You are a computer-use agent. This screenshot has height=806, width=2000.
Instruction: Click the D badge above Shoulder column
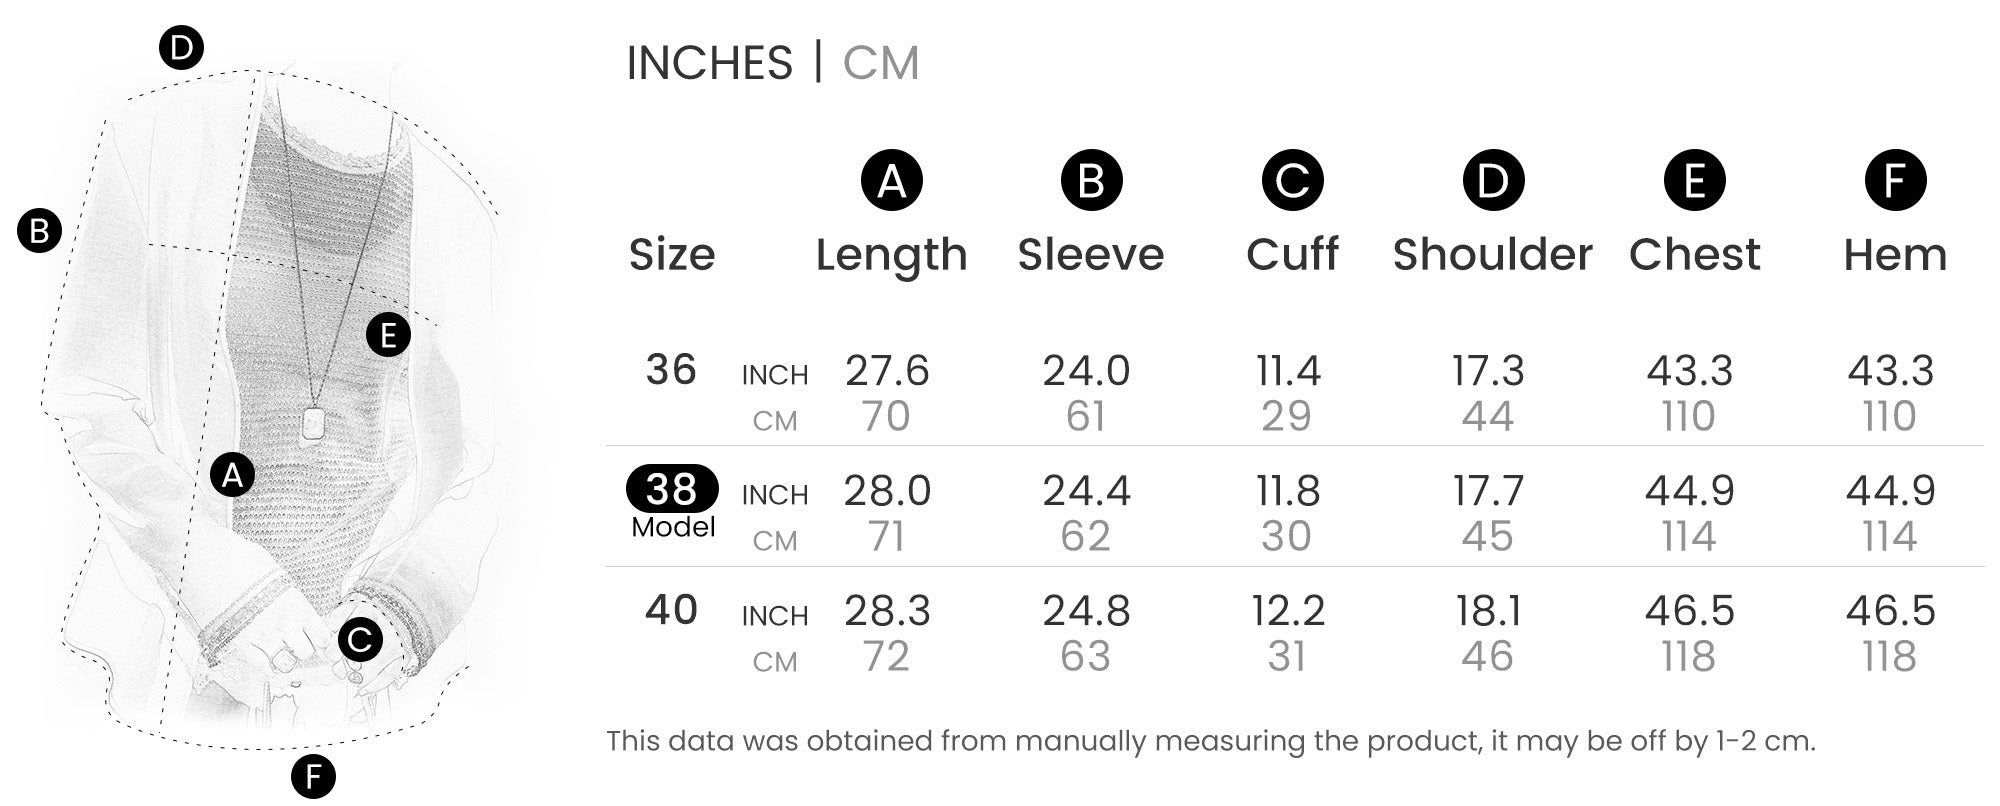point(1493,181)
